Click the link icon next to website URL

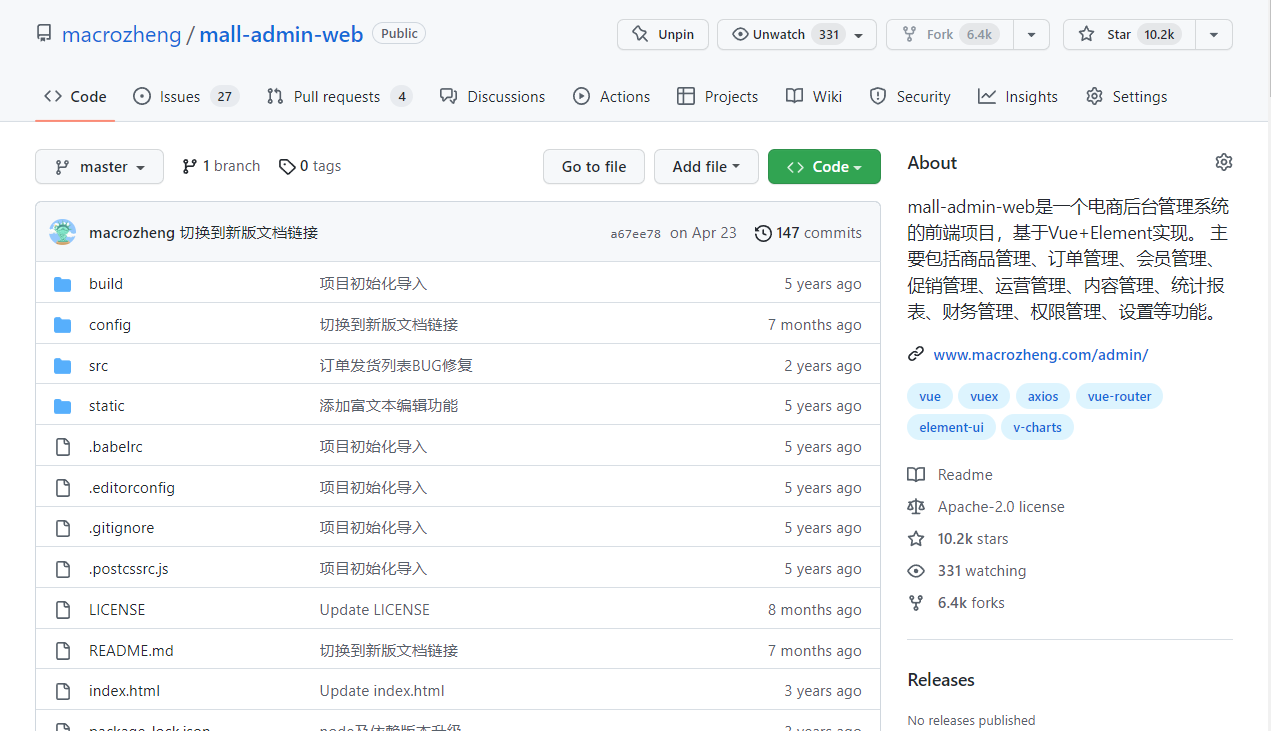pos(916,354)
